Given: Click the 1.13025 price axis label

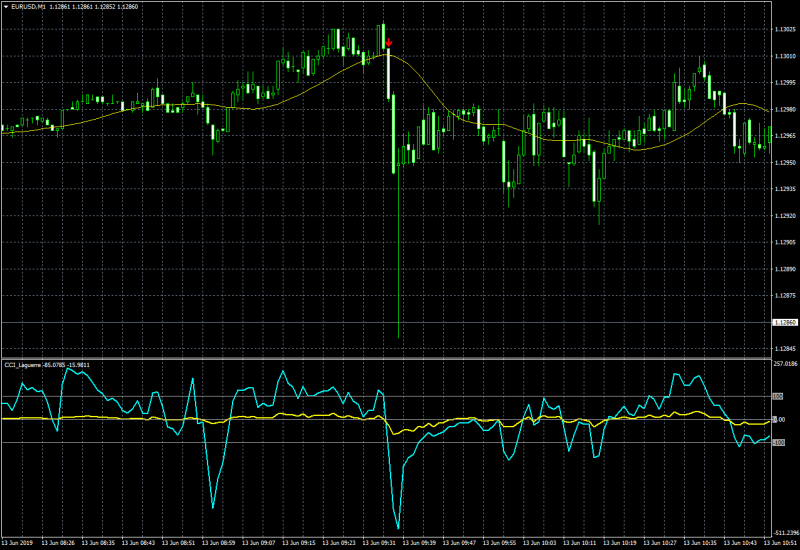Looking at the screenshot, I should 785,30.
